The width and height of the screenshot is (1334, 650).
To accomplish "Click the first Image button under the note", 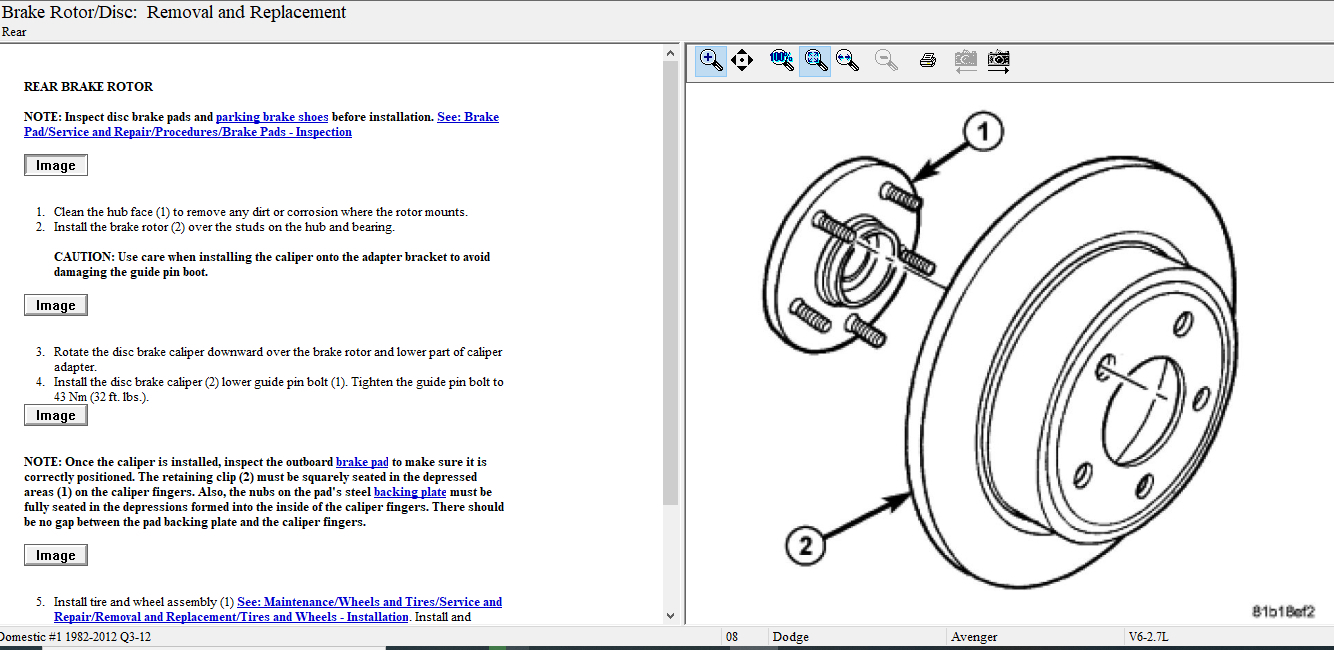I will pyautogui.click(x=56, y=165).
